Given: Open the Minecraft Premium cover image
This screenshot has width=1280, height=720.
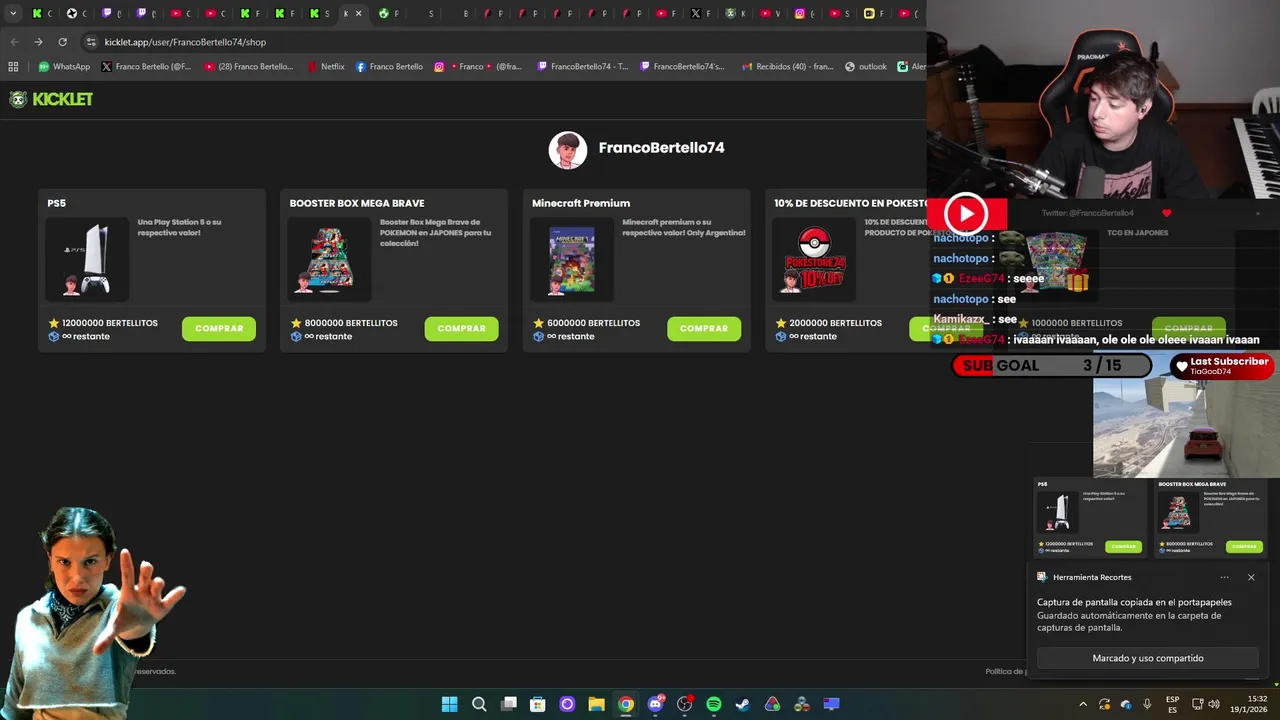Looking at the screenshot, I should point(572,260).
